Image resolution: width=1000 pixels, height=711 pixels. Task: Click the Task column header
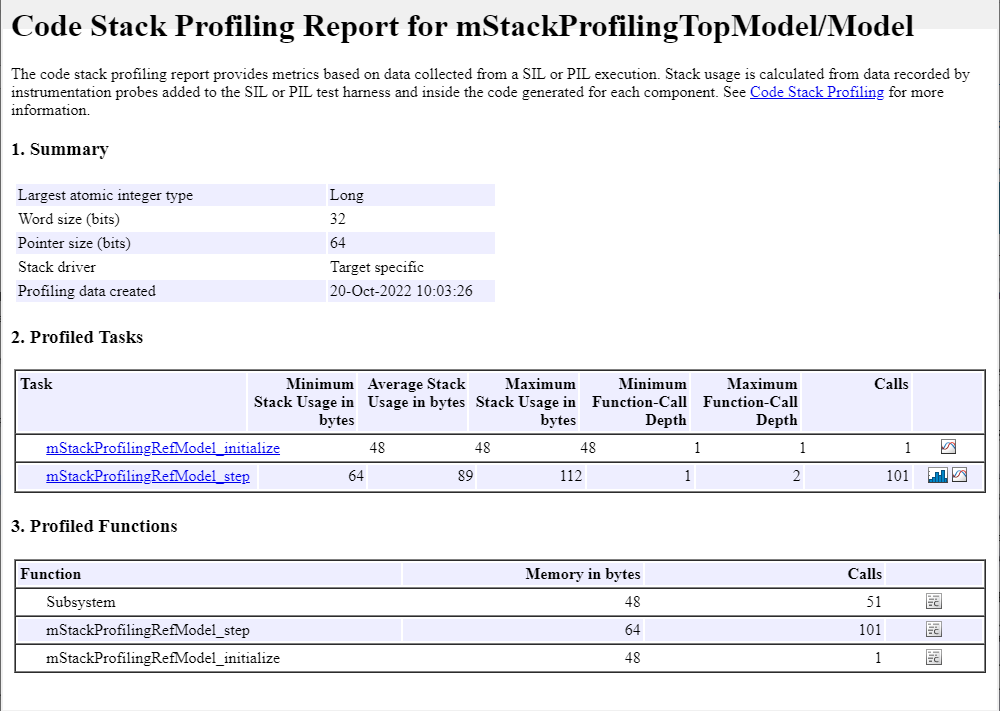point(37,384)
